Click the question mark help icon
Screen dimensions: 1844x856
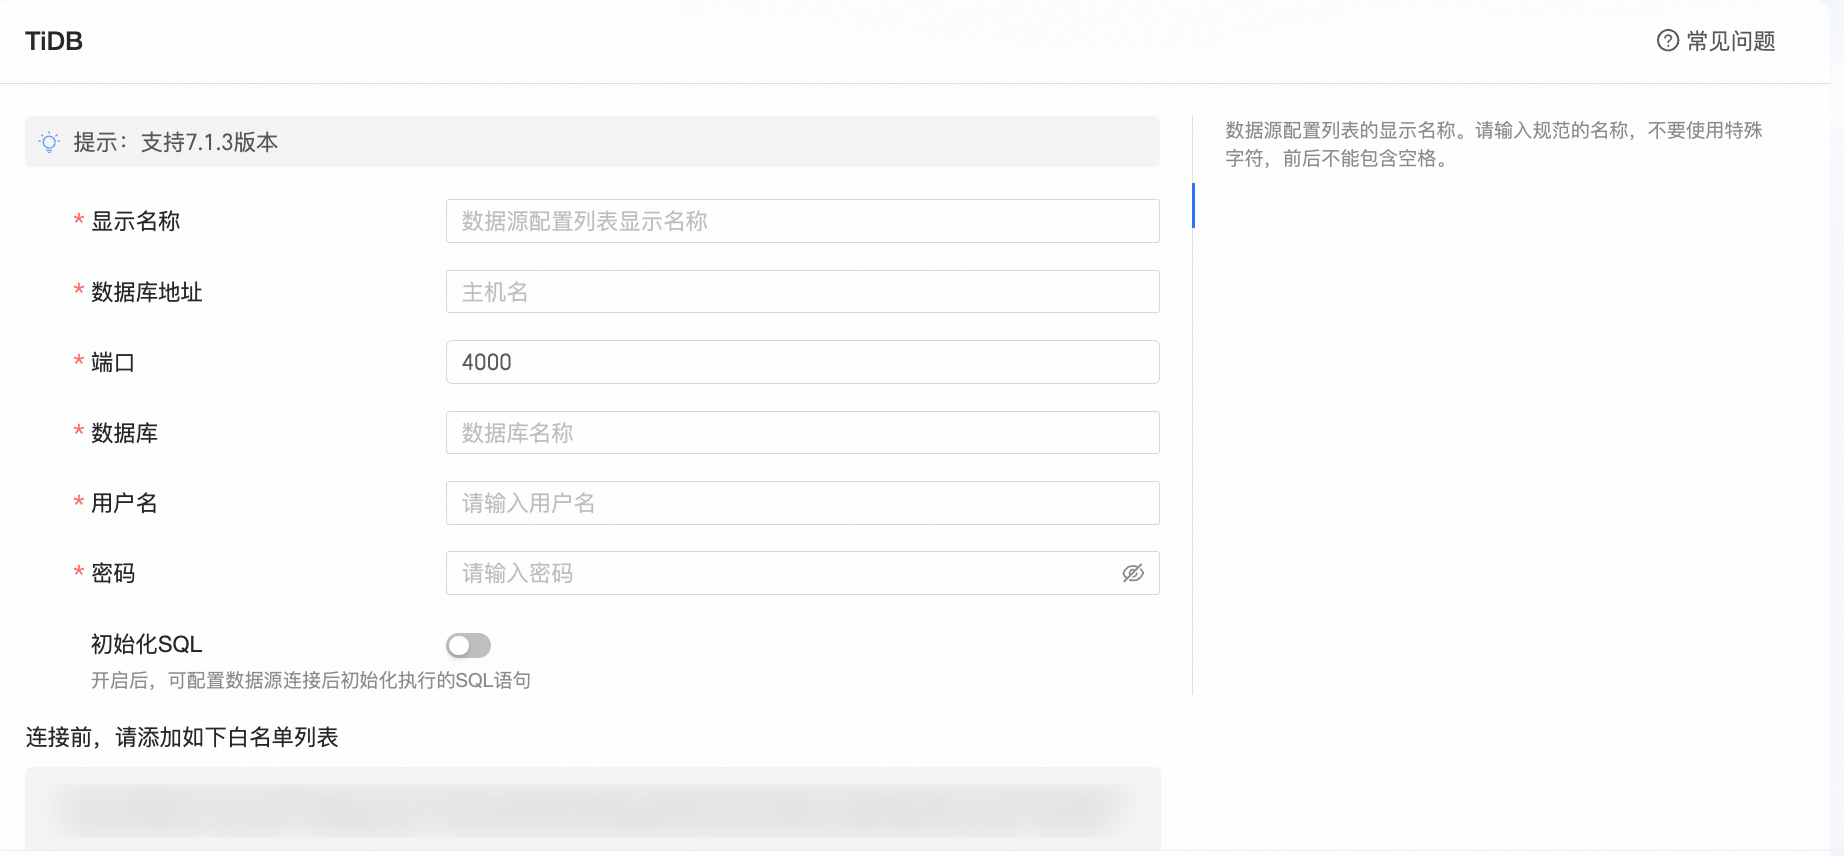[1668, 41]
